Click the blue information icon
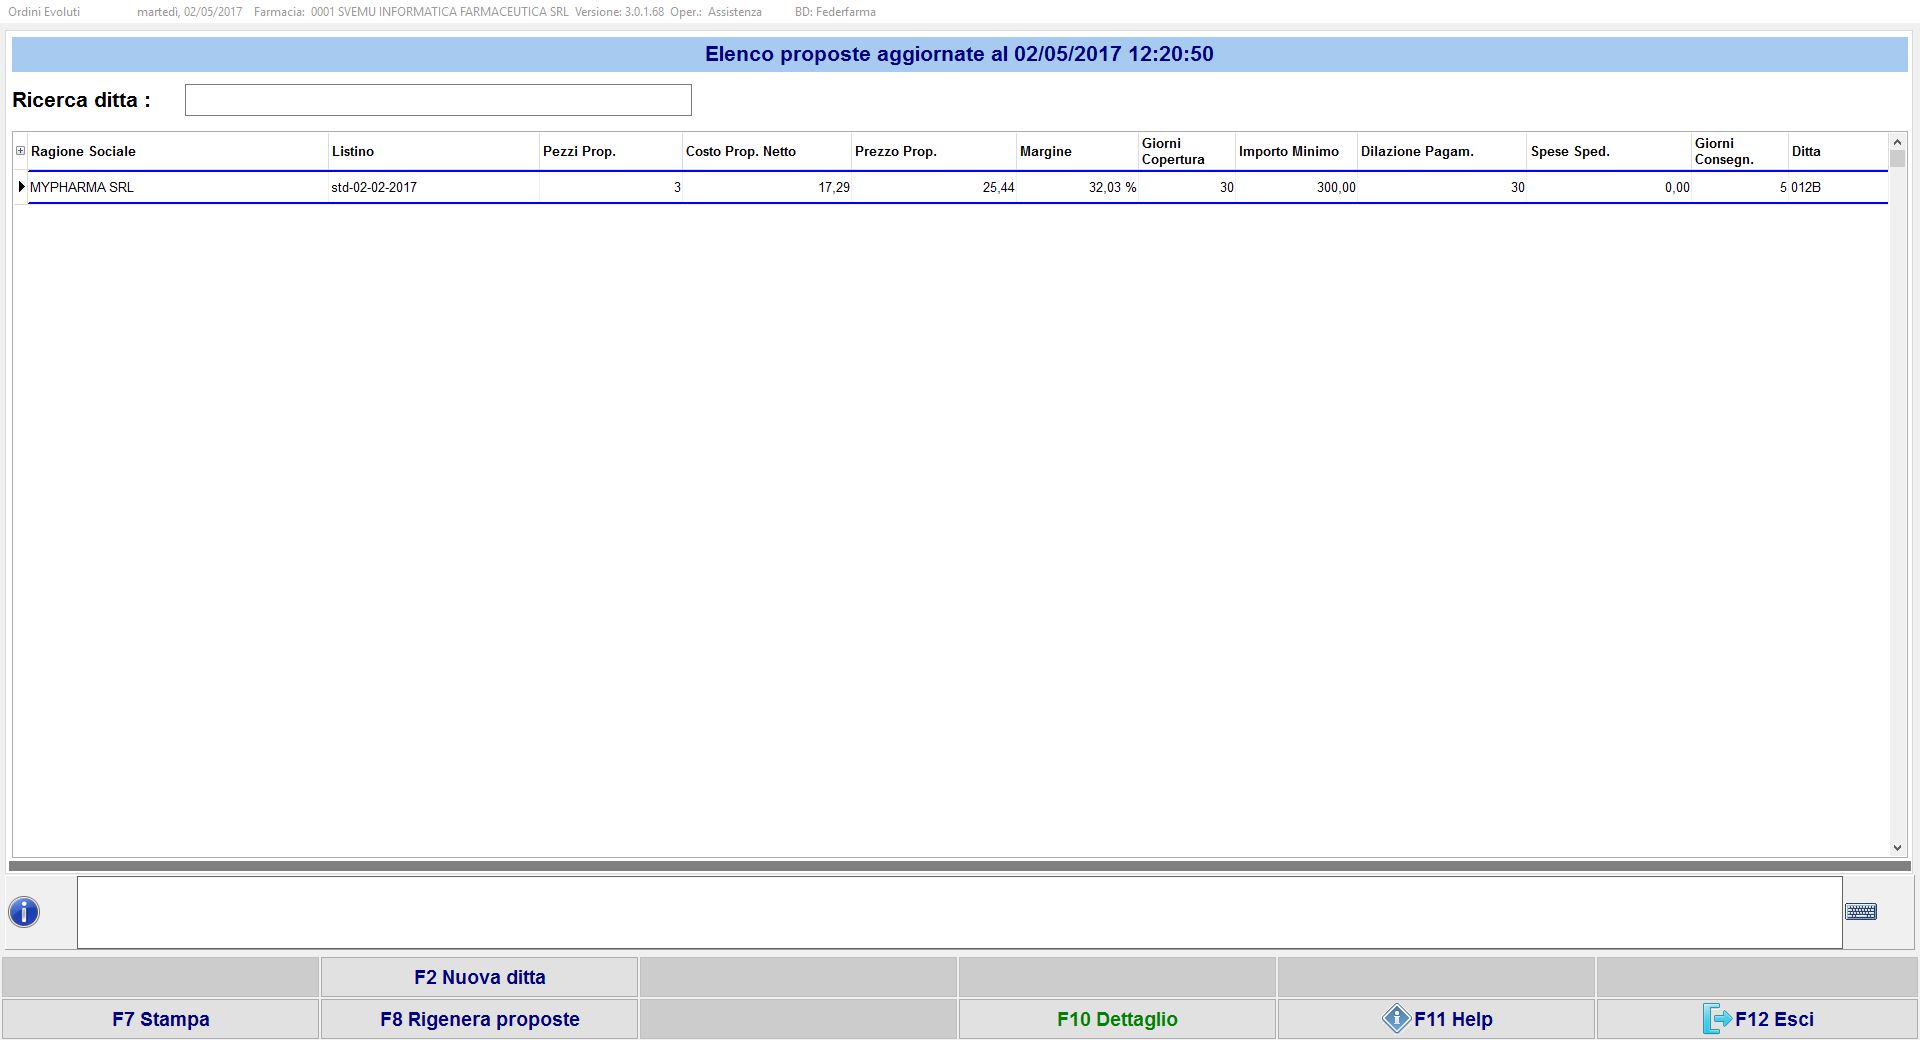The image size is (1920, 1040). (24, 912)
